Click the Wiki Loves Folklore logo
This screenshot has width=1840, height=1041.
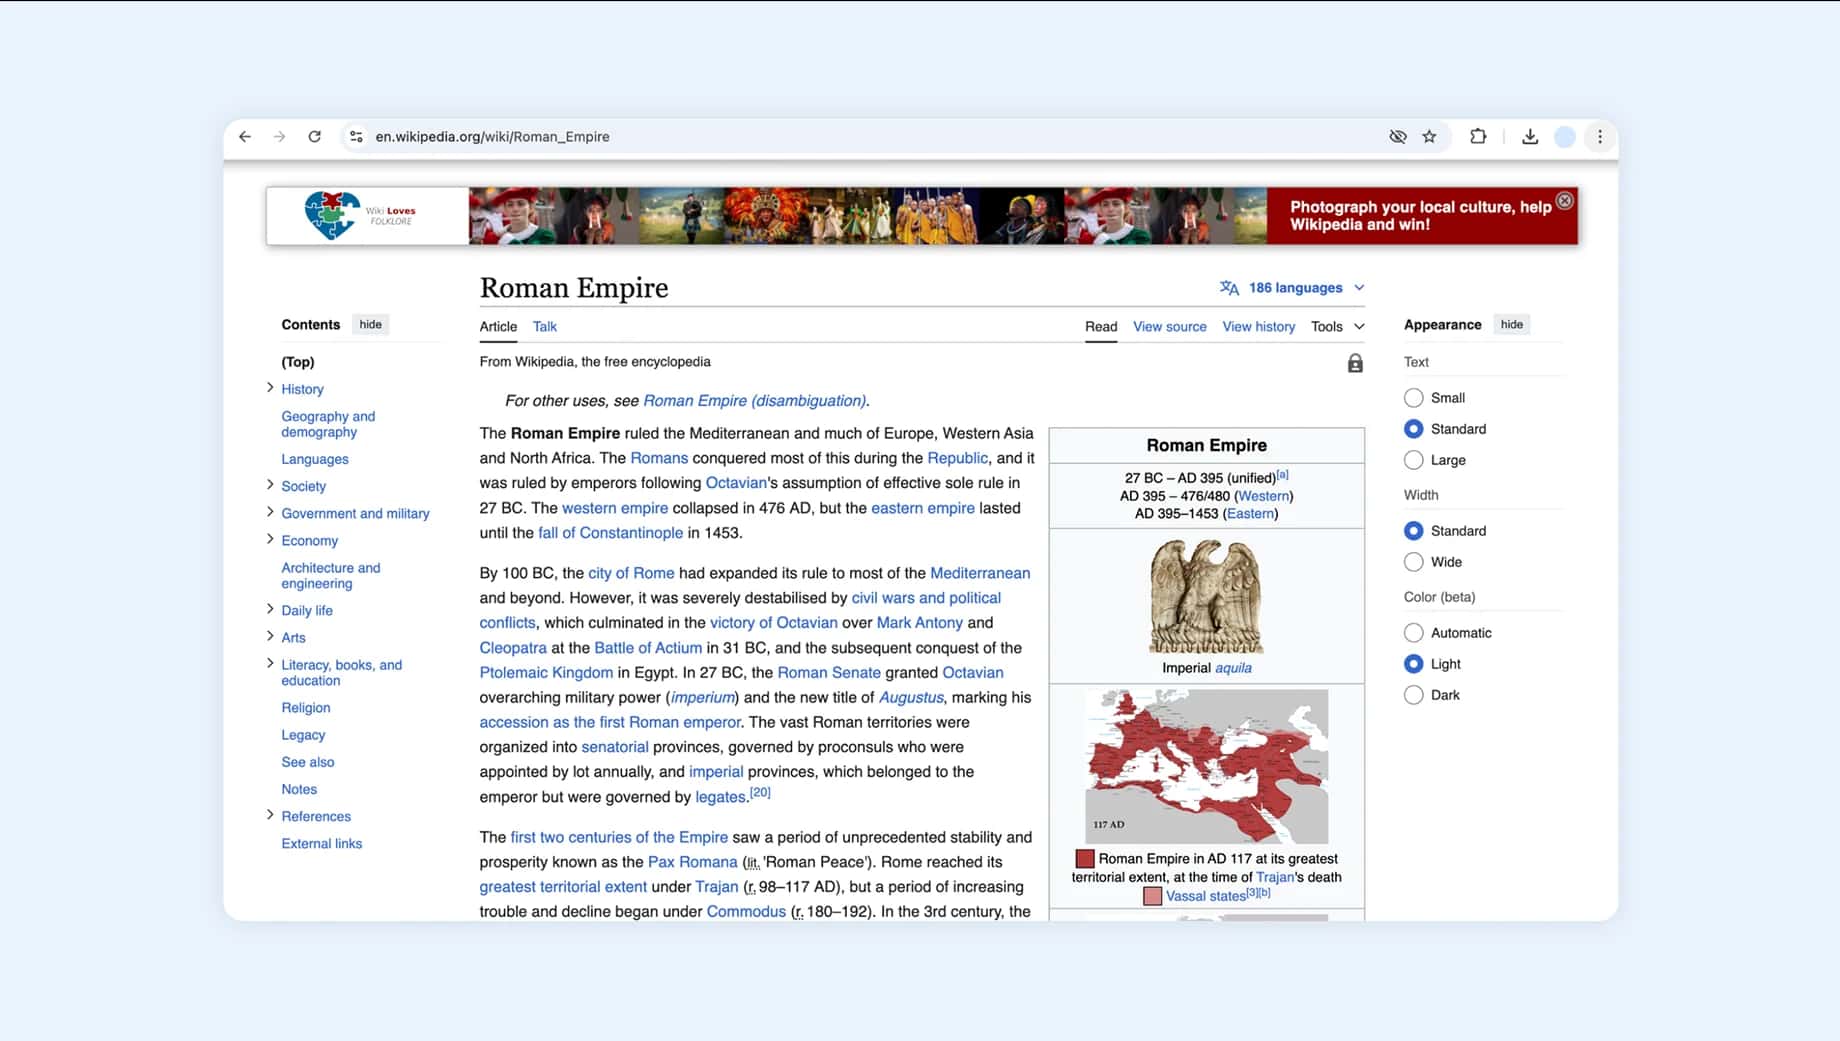point(360,215)
